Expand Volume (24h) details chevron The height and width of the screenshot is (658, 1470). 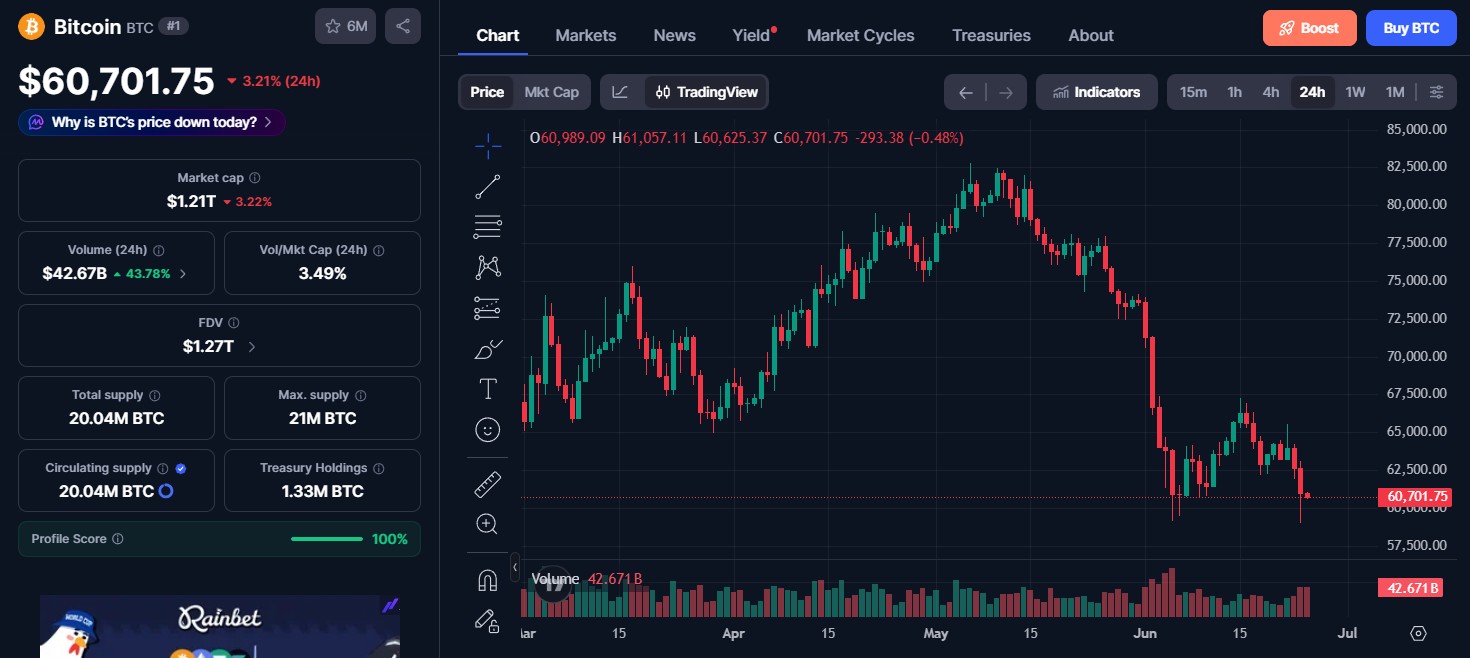(182, 273)
